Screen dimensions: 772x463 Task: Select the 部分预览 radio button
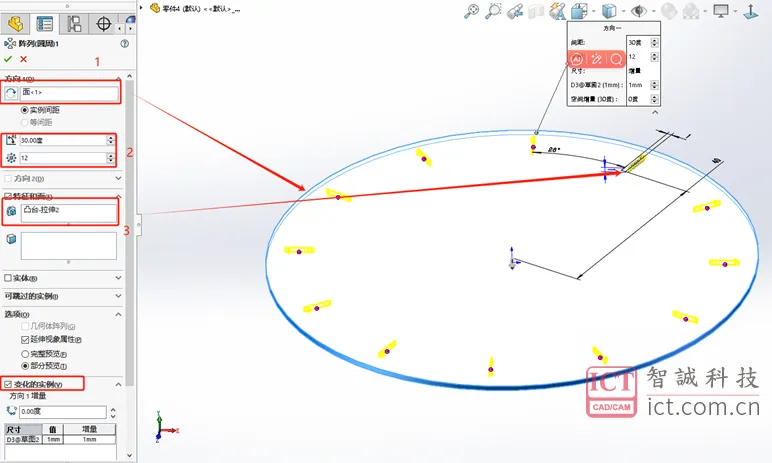(x=25, y=366)
